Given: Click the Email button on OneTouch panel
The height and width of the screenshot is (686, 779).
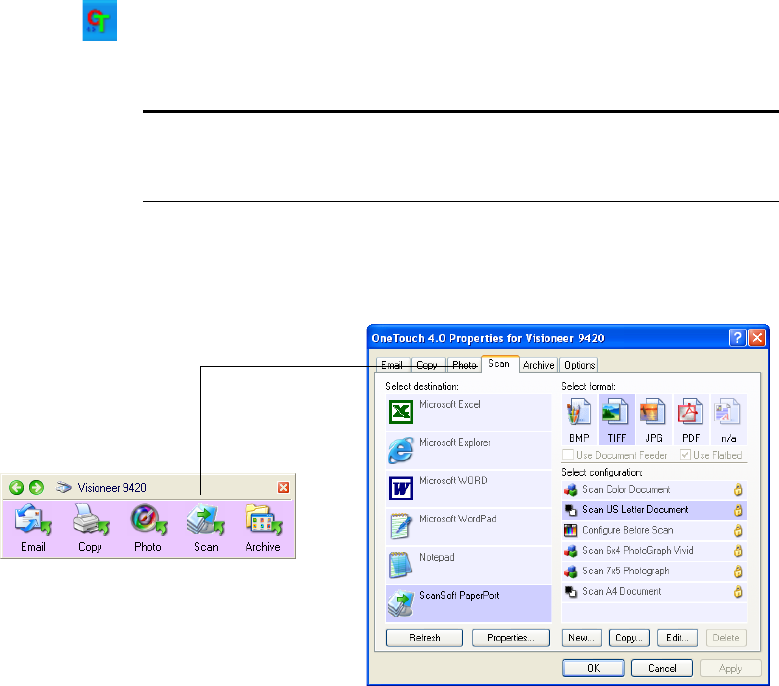Looking at the screenshot, I should [x=33, y=528].
